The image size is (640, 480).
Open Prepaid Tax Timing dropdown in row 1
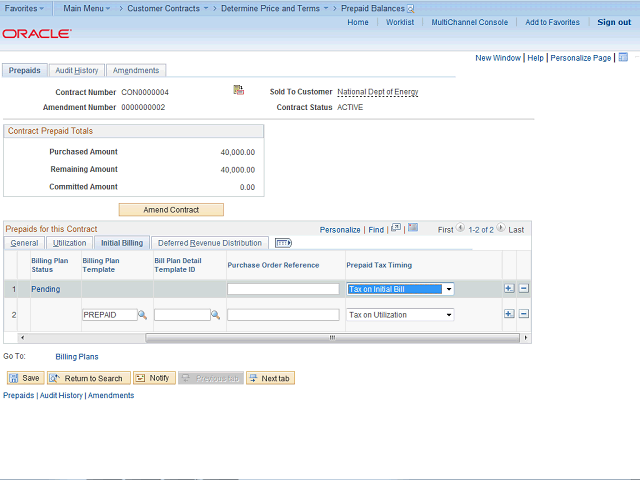point(448,289)
